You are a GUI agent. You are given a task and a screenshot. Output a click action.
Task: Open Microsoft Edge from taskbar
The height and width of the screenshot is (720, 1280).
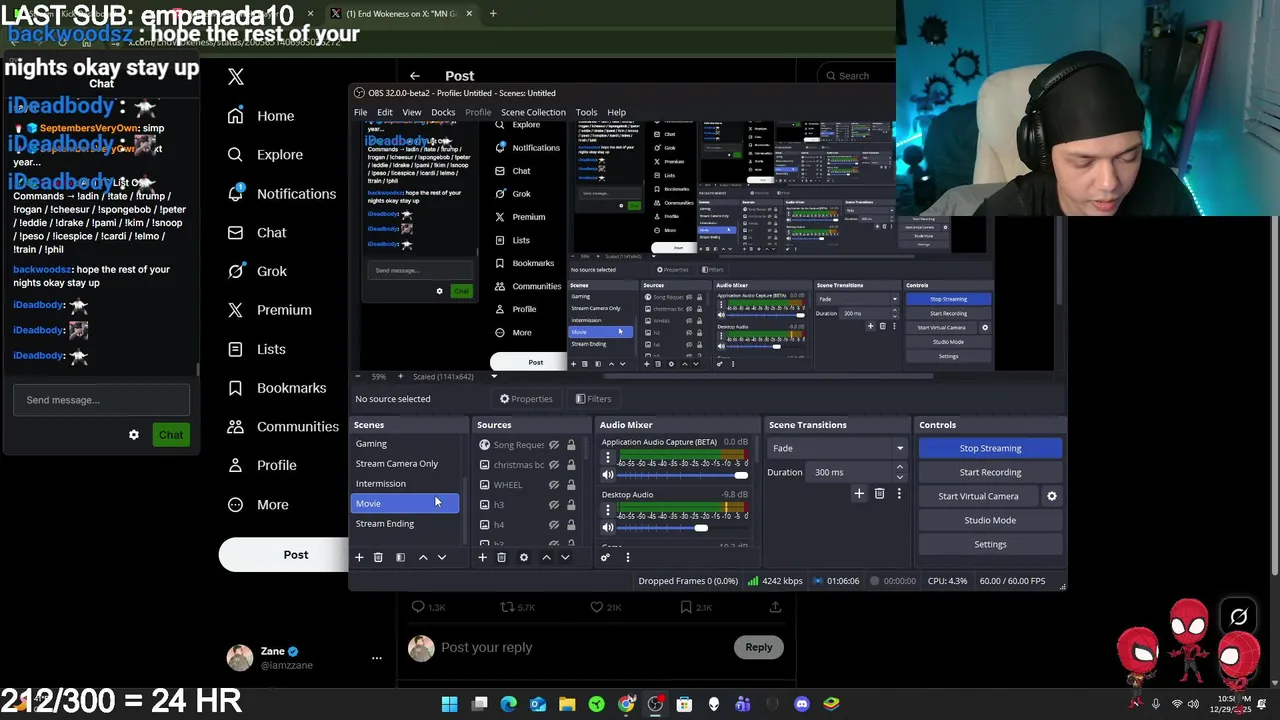[x=509, y=704]
